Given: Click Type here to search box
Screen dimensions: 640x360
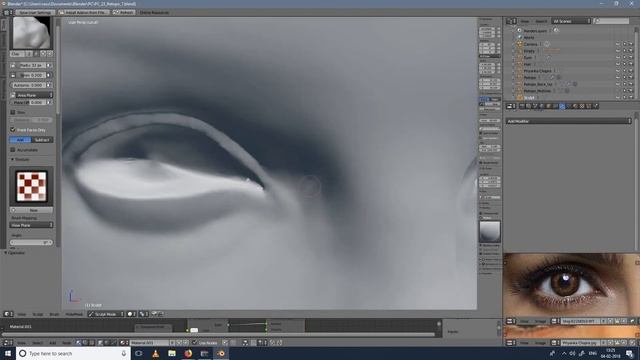Looking at the screenshot, I should [x=73, y=353].
